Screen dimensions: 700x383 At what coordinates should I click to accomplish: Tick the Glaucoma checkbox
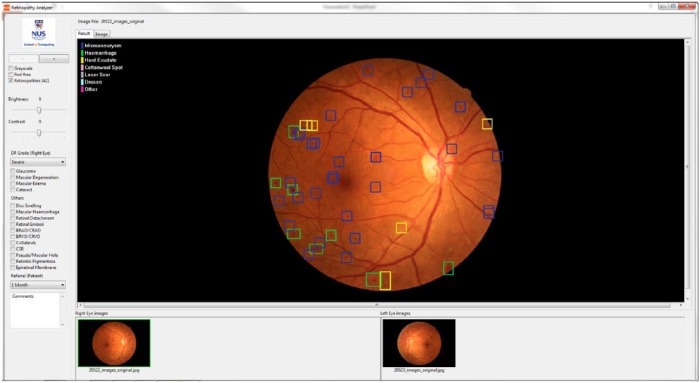(13, 171)
